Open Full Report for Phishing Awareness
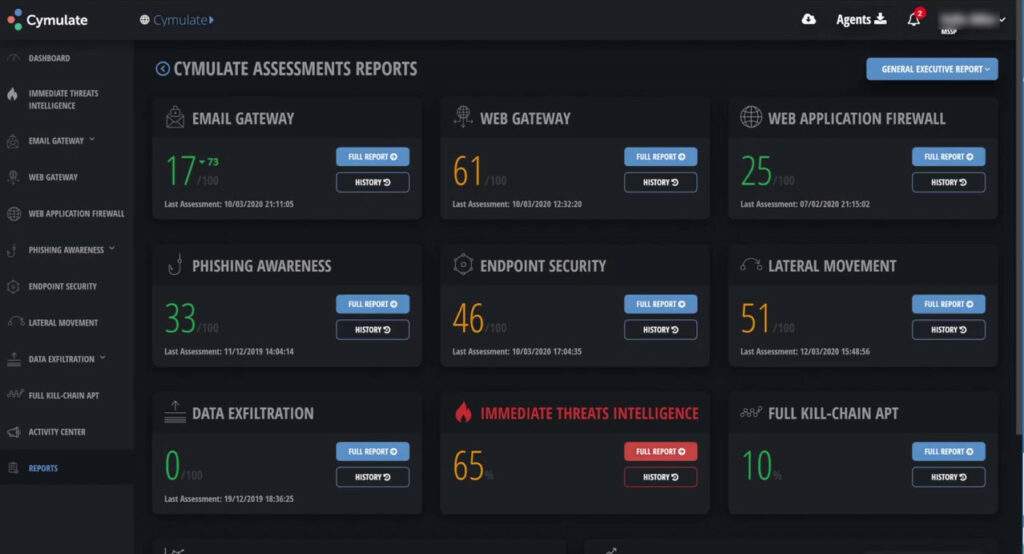The height and width of the screenshot is (554, 1024). 372,304
